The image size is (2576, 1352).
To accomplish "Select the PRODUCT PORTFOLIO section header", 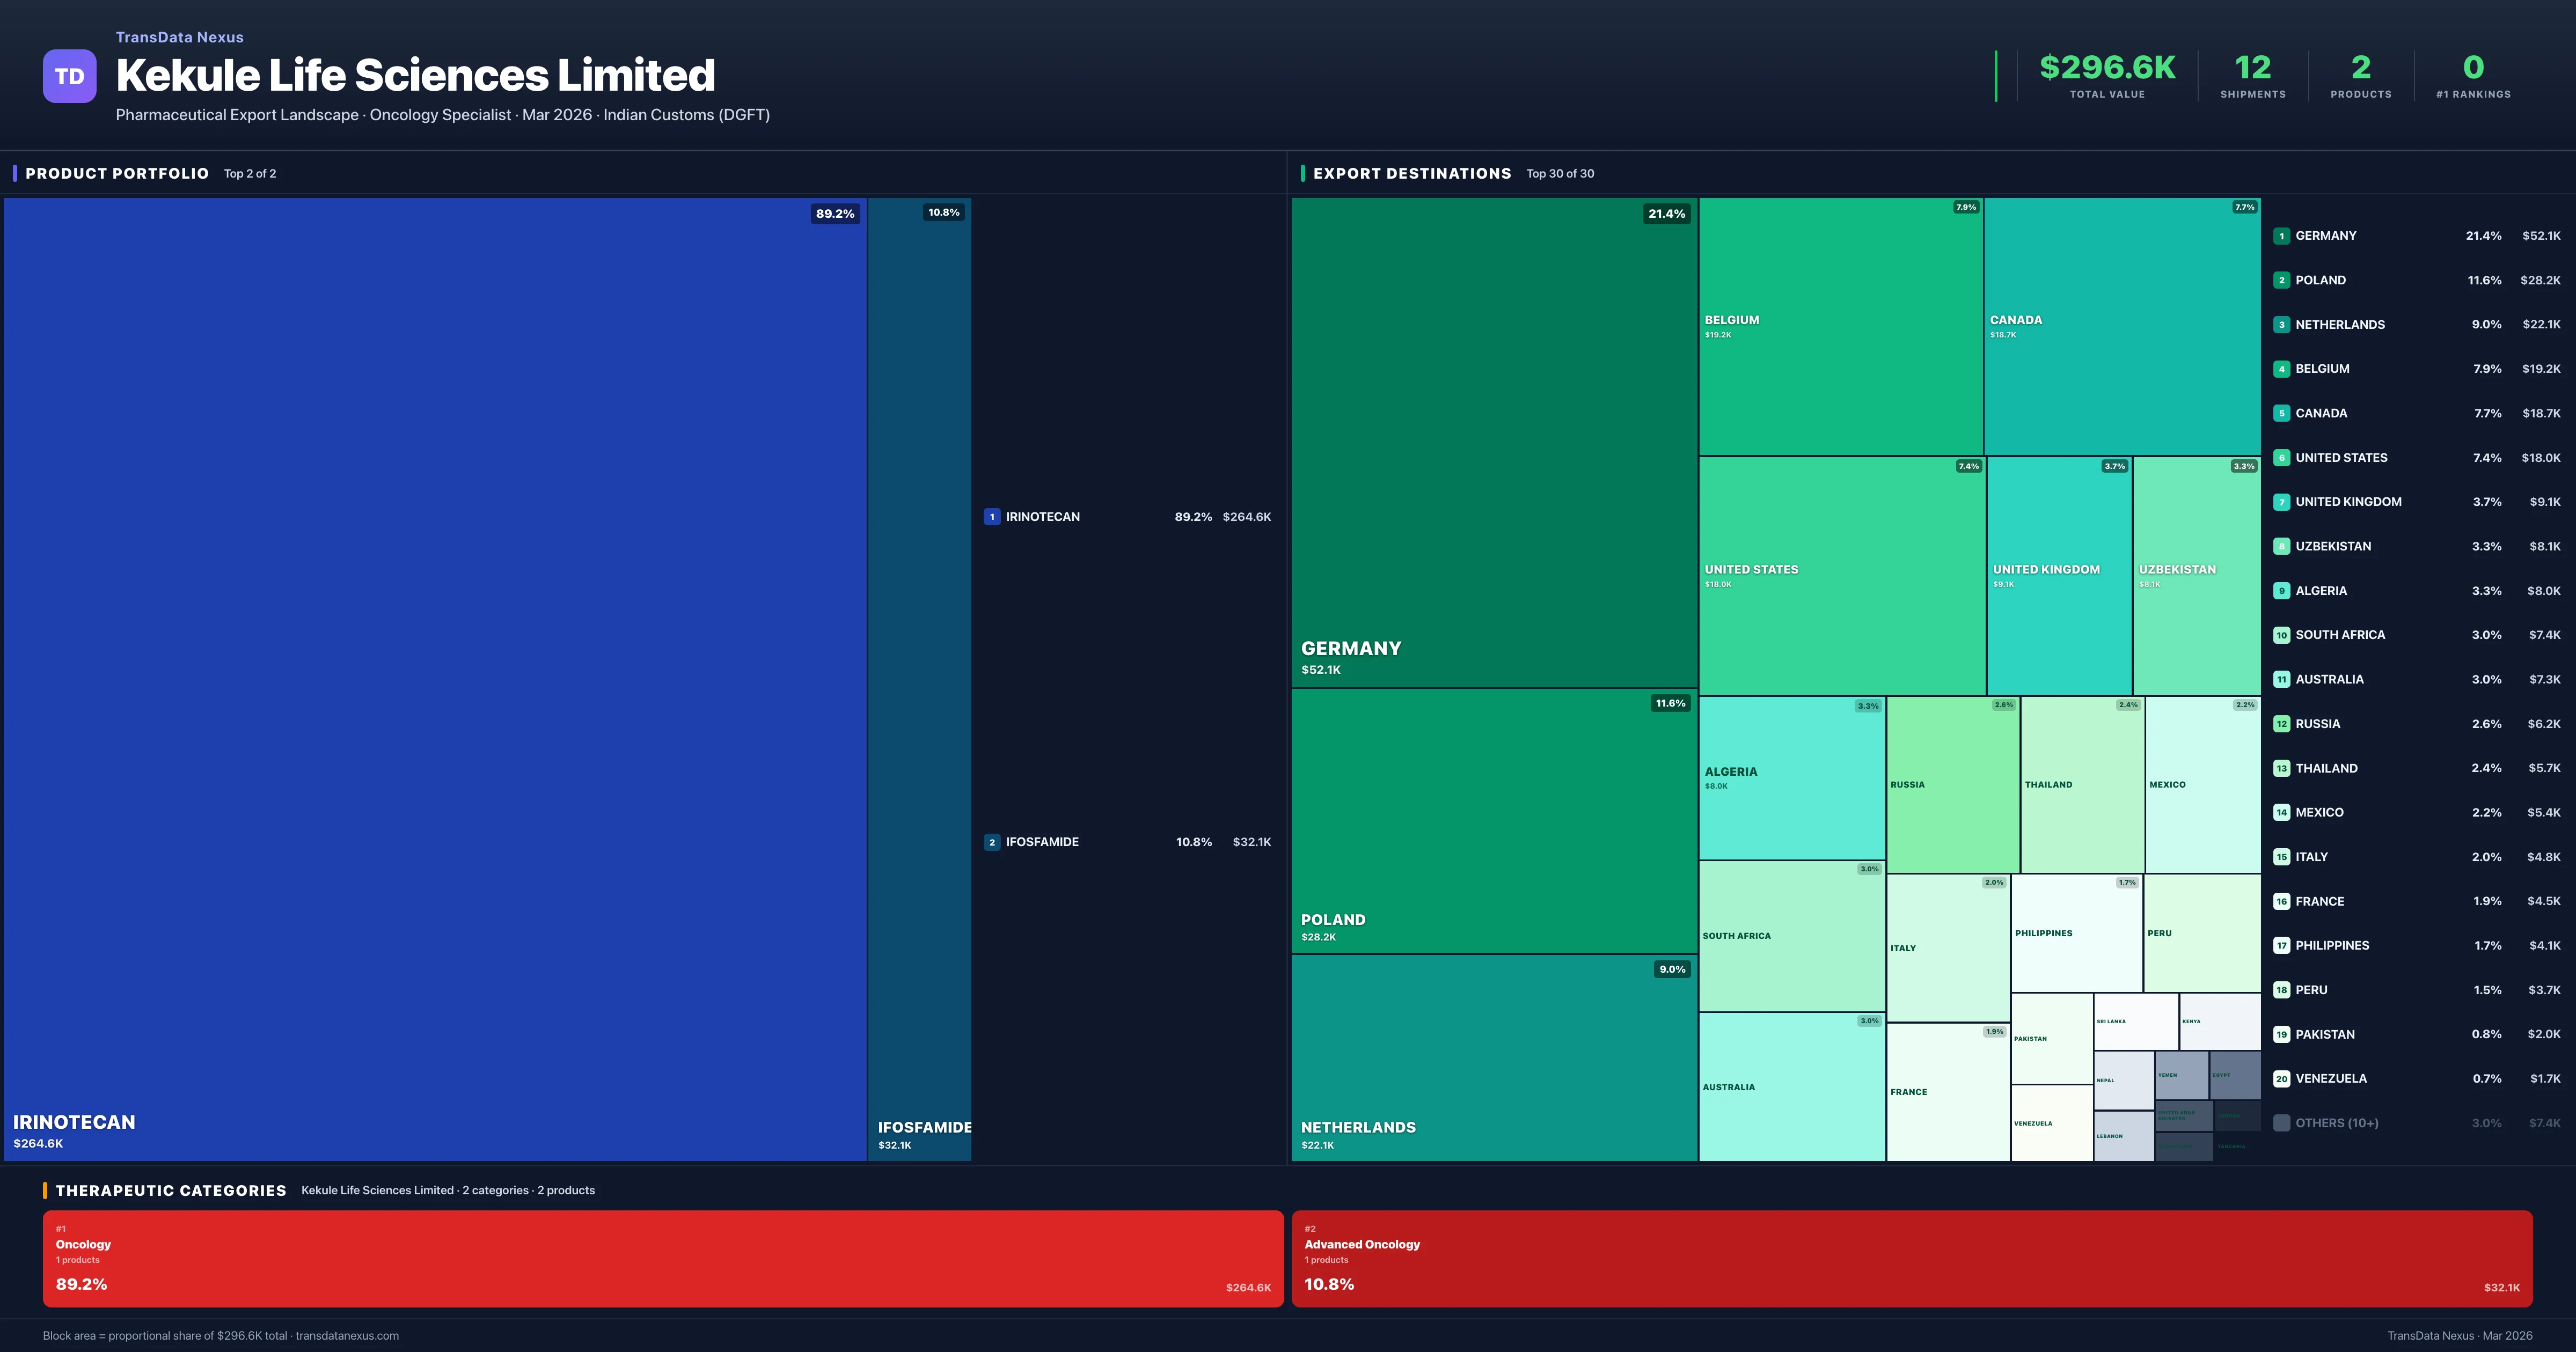I will click(x=117, y=173).
